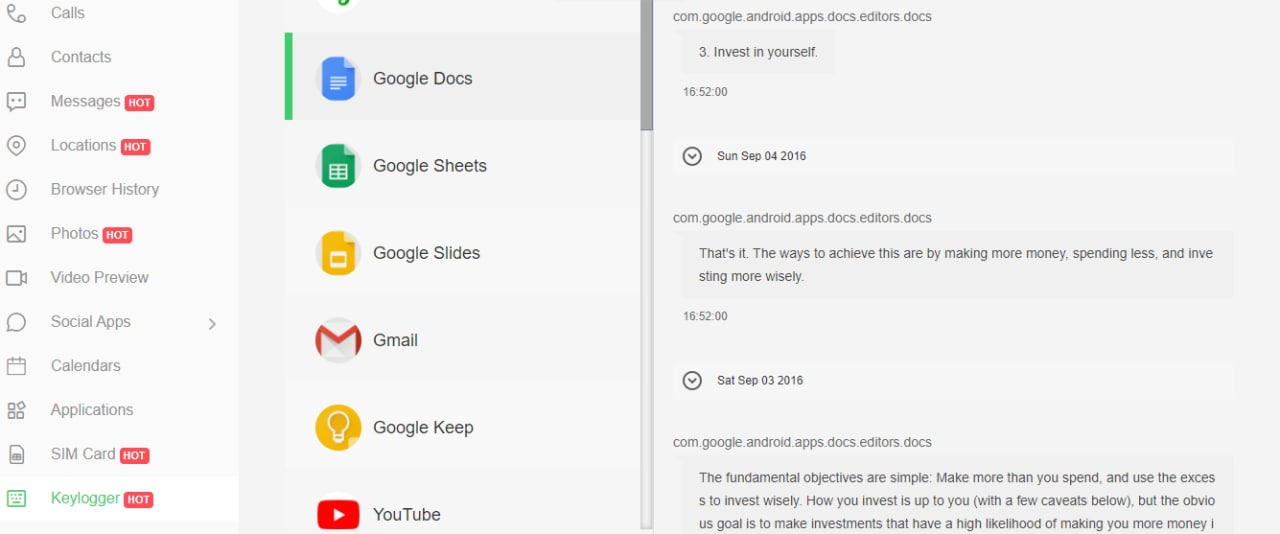This screenshot has height=534, width=1280.
Task: Expand the Social Apps submenu arrow
Action: coord(212,323)
